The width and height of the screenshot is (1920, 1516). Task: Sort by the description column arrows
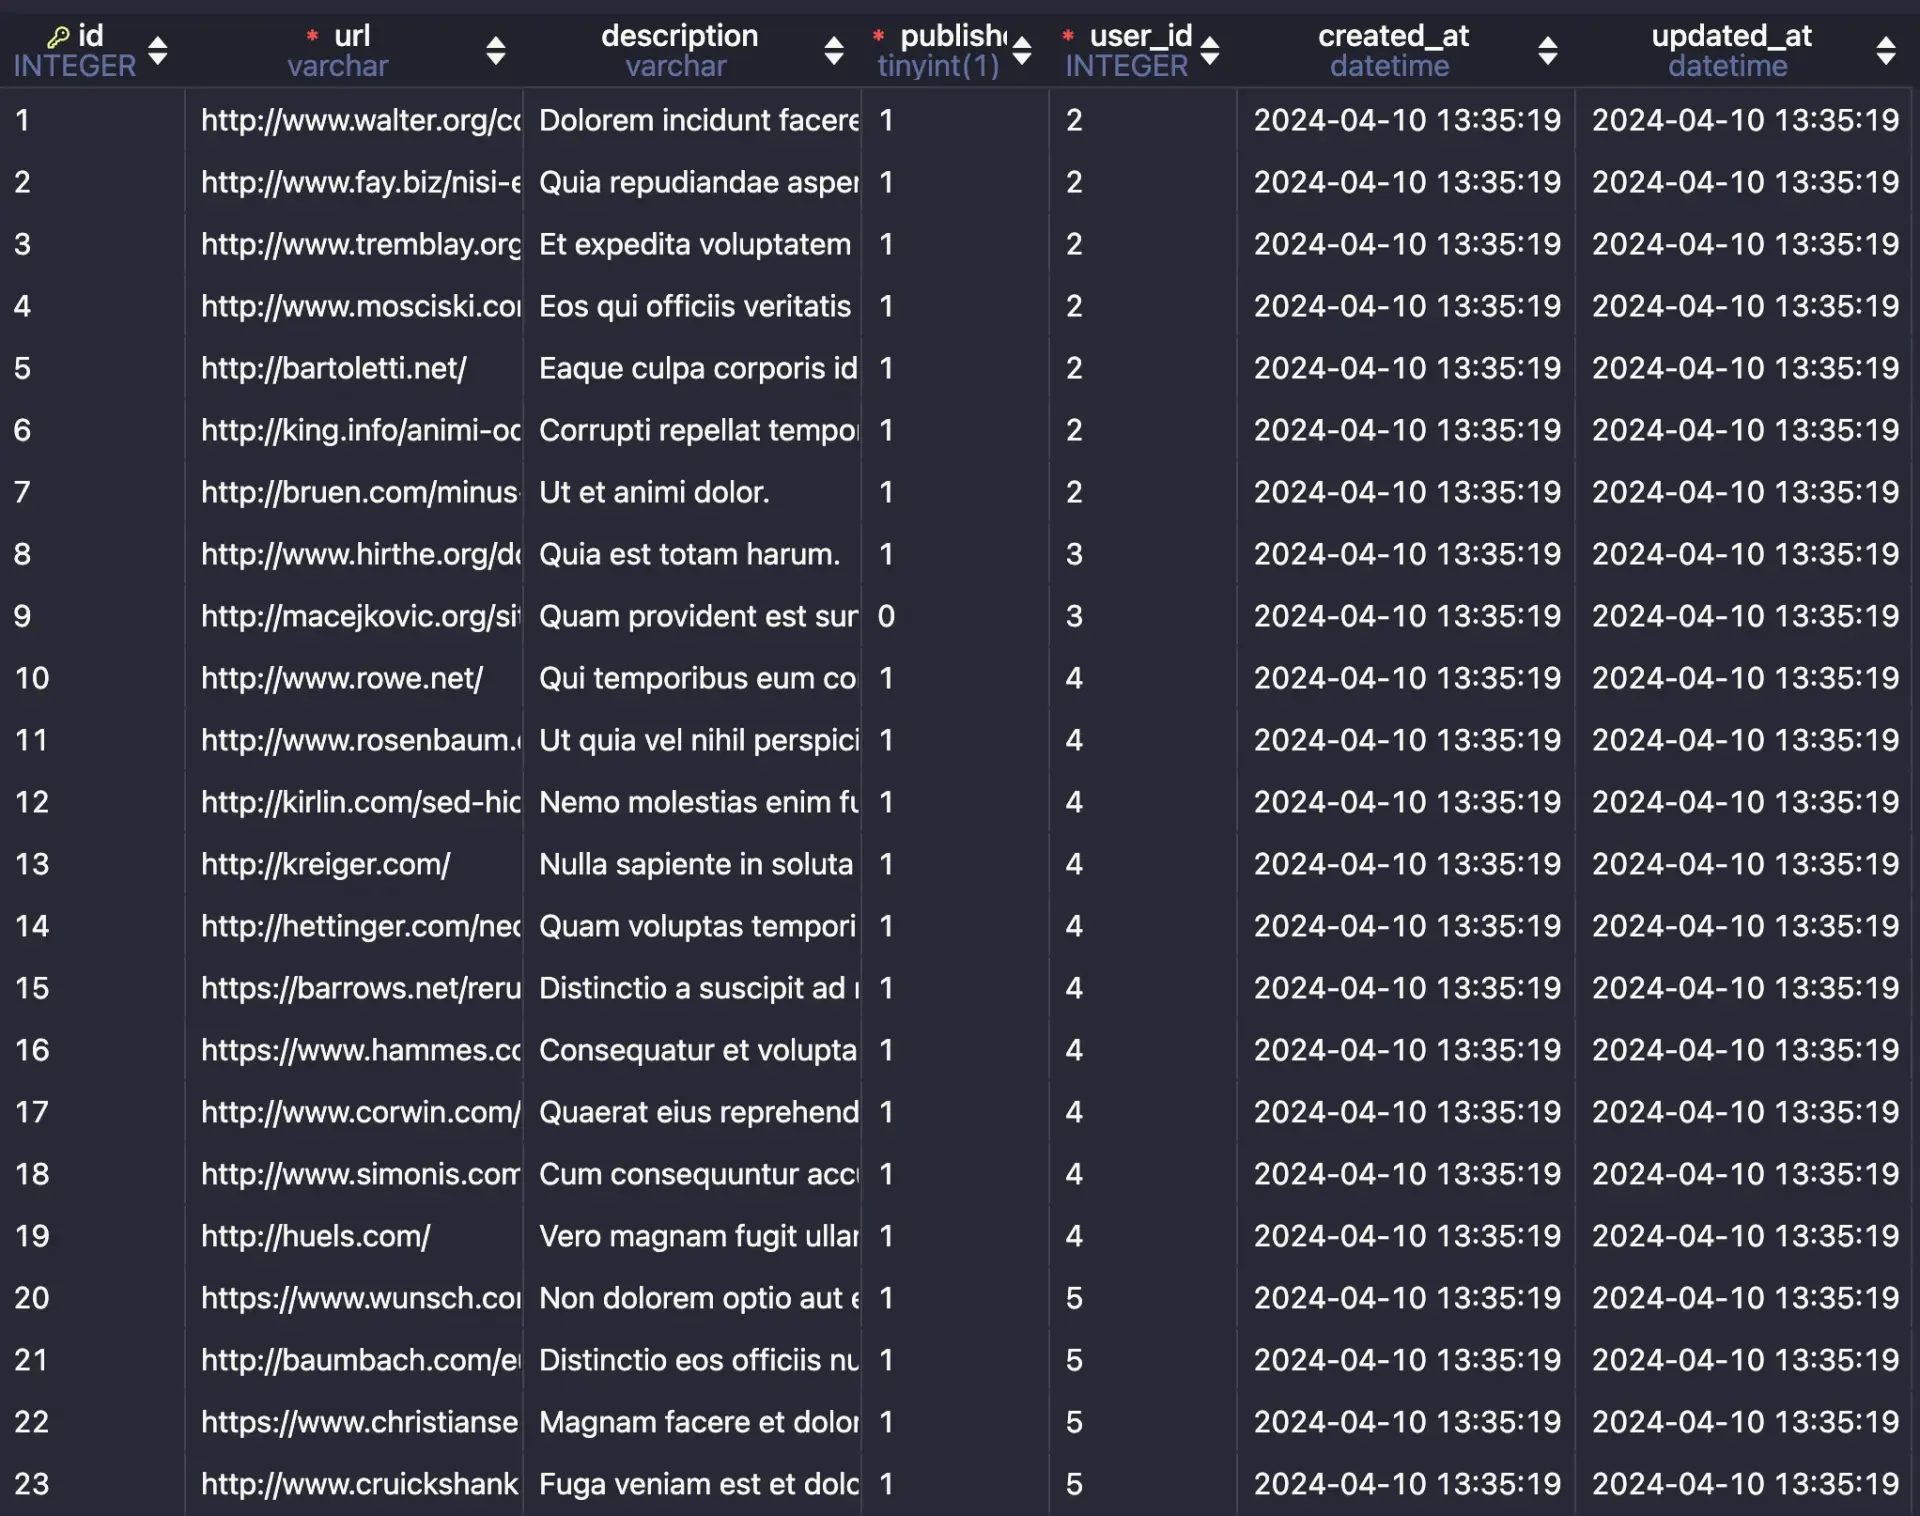833,50
